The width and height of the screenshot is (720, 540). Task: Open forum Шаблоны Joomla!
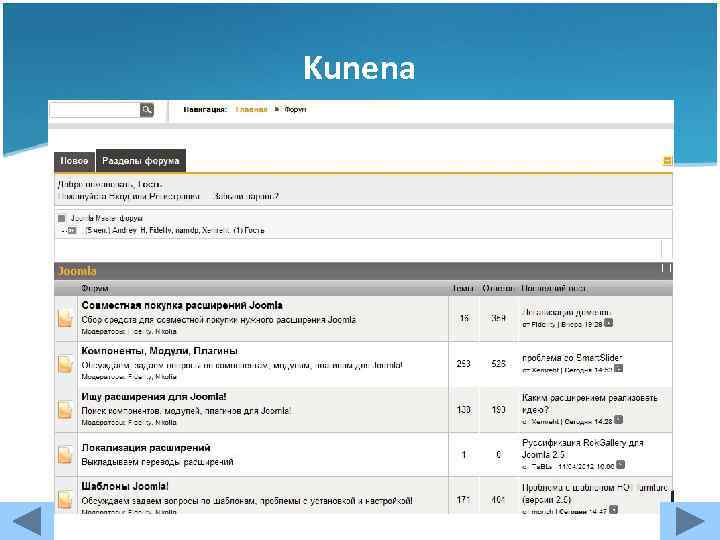coord(125,486)
